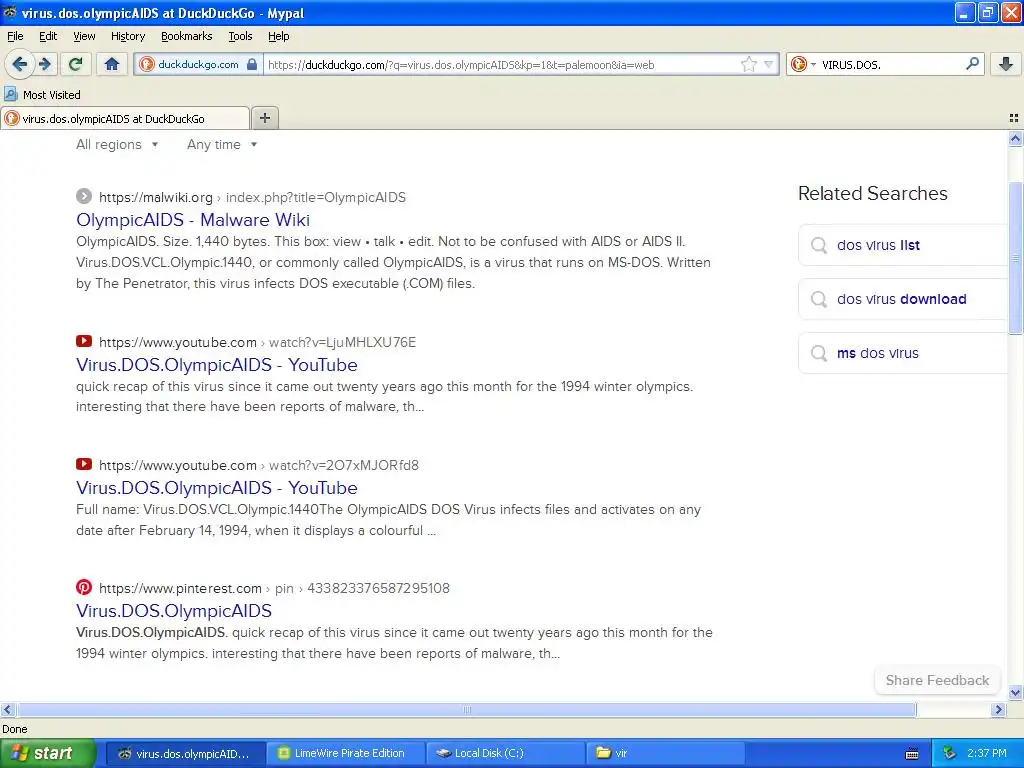Viewport: 1024px width, 768px height.
Task: Click the Most Visited bookmarks icon
Action: pyautogui.click(x=10, y=94)
